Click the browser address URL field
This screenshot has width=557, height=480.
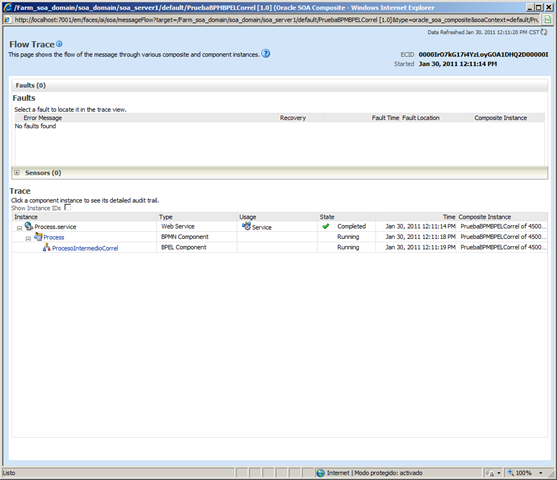click(276, 20)
